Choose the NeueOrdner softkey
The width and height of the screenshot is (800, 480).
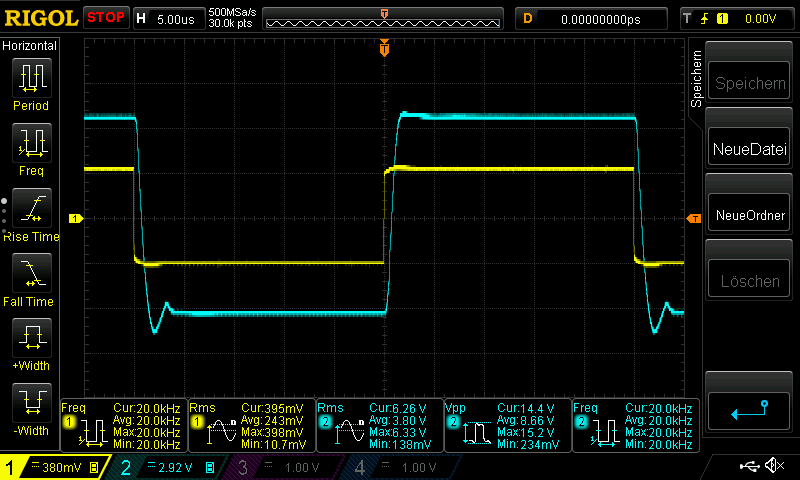749,215
